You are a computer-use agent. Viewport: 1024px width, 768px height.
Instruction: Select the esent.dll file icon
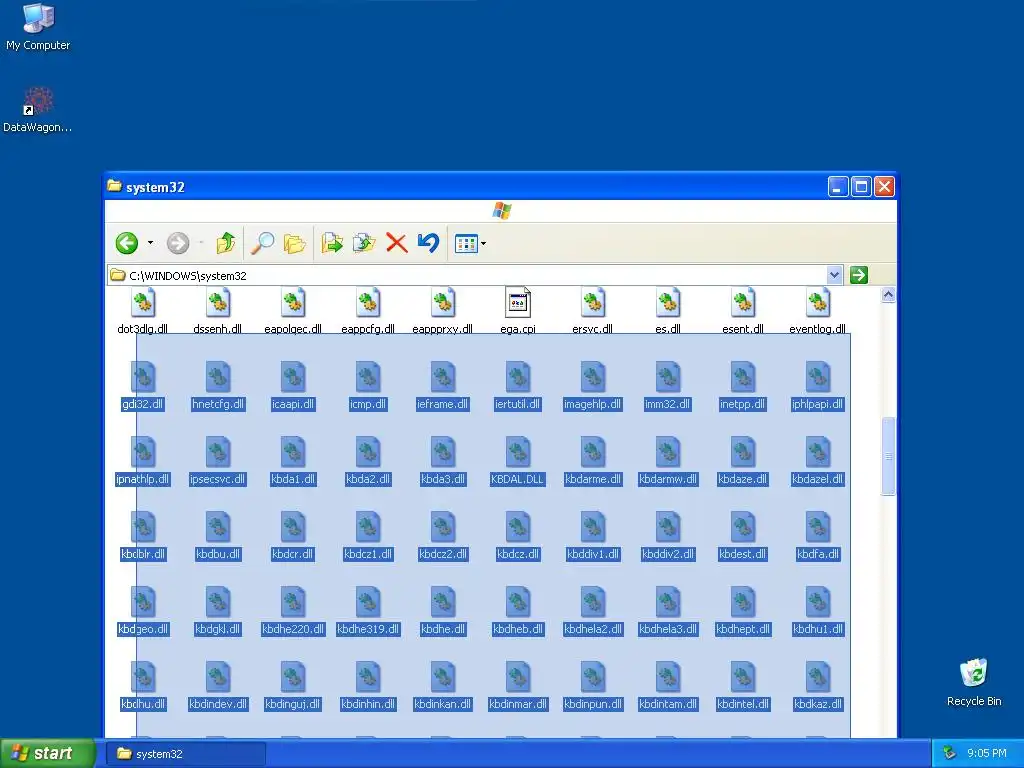click(x=743, y=304)
